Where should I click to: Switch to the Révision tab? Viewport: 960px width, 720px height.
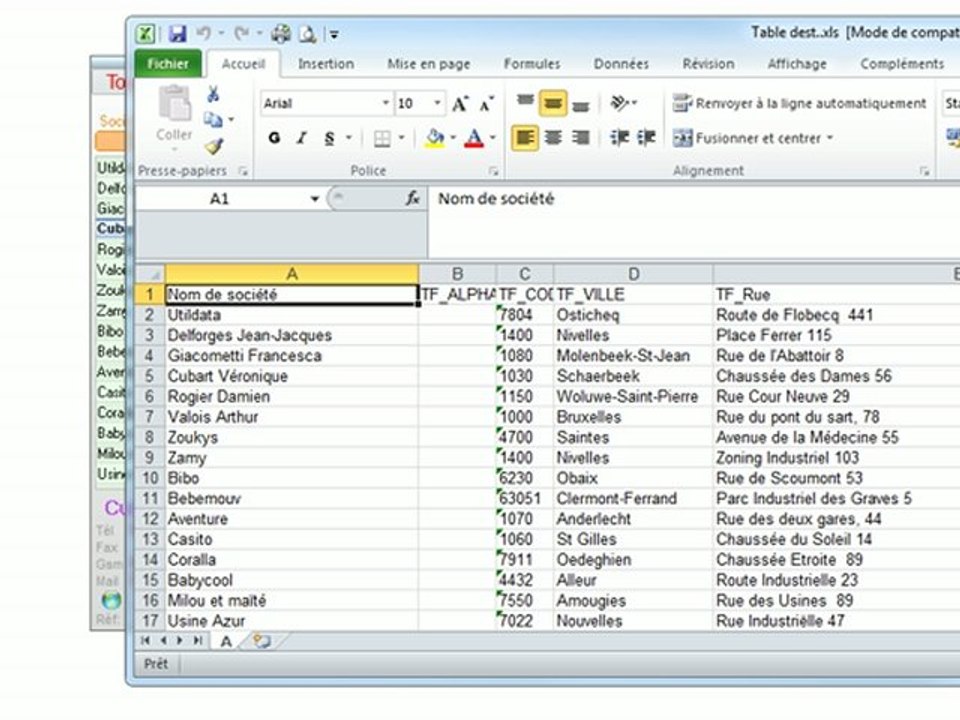click(708, 64)
